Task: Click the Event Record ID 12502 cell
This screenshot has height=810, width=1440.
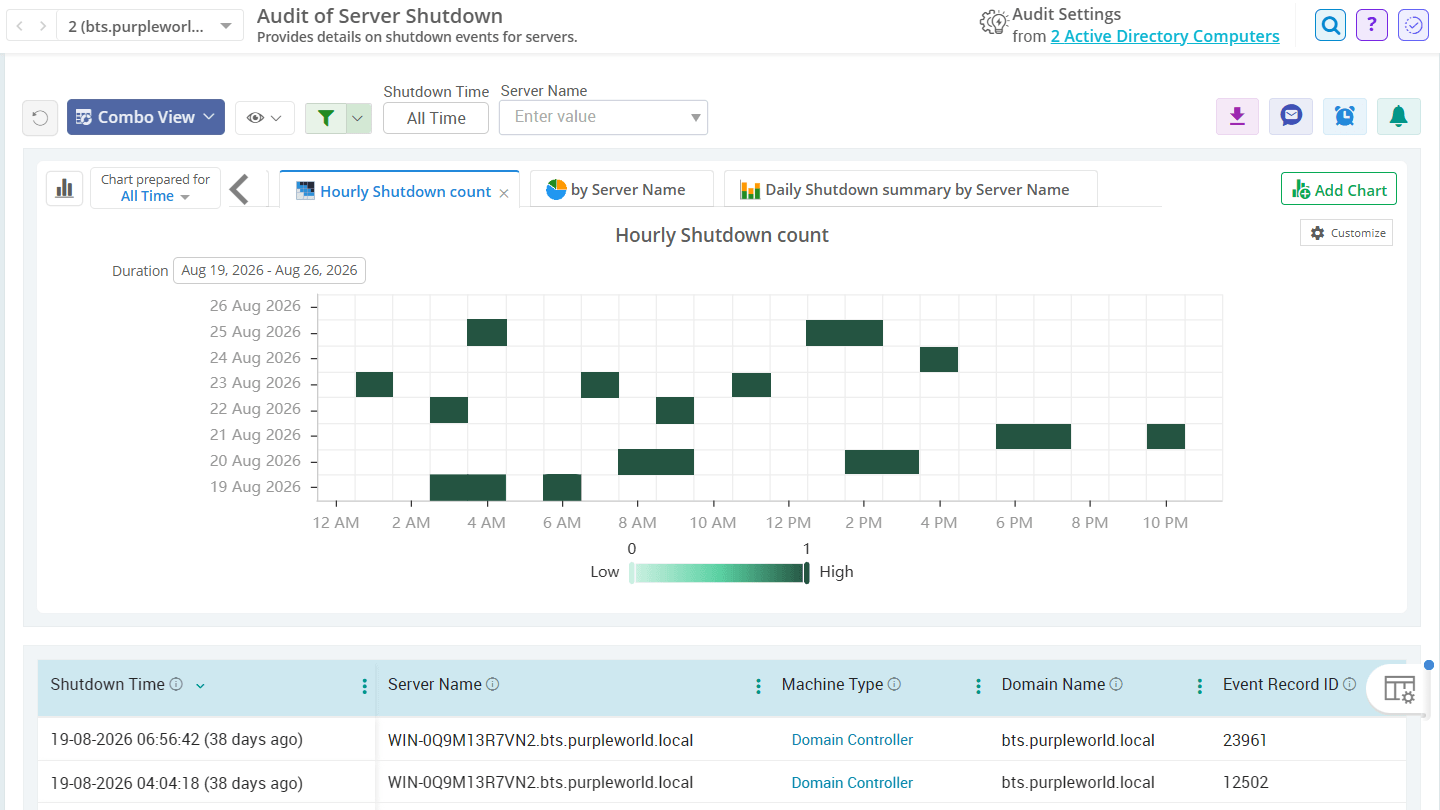Action: [1245, 783]
